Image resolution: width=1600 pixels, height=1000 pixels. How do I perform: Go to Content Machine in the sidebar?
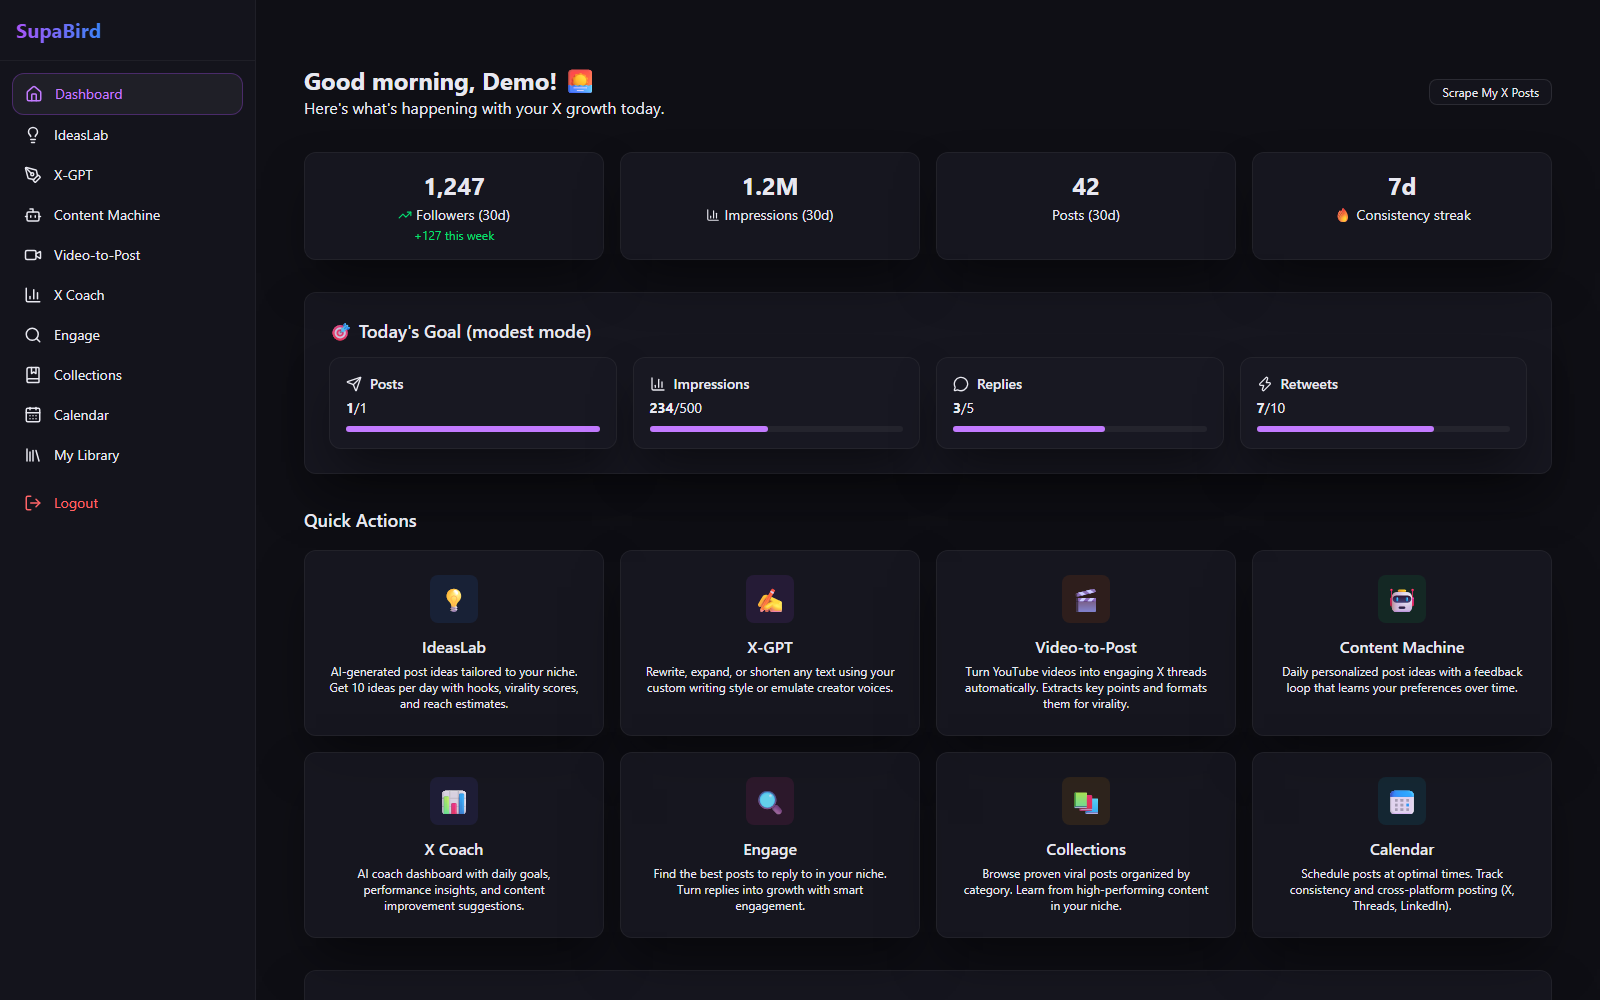pyautogui.click(x=127, y=215)
